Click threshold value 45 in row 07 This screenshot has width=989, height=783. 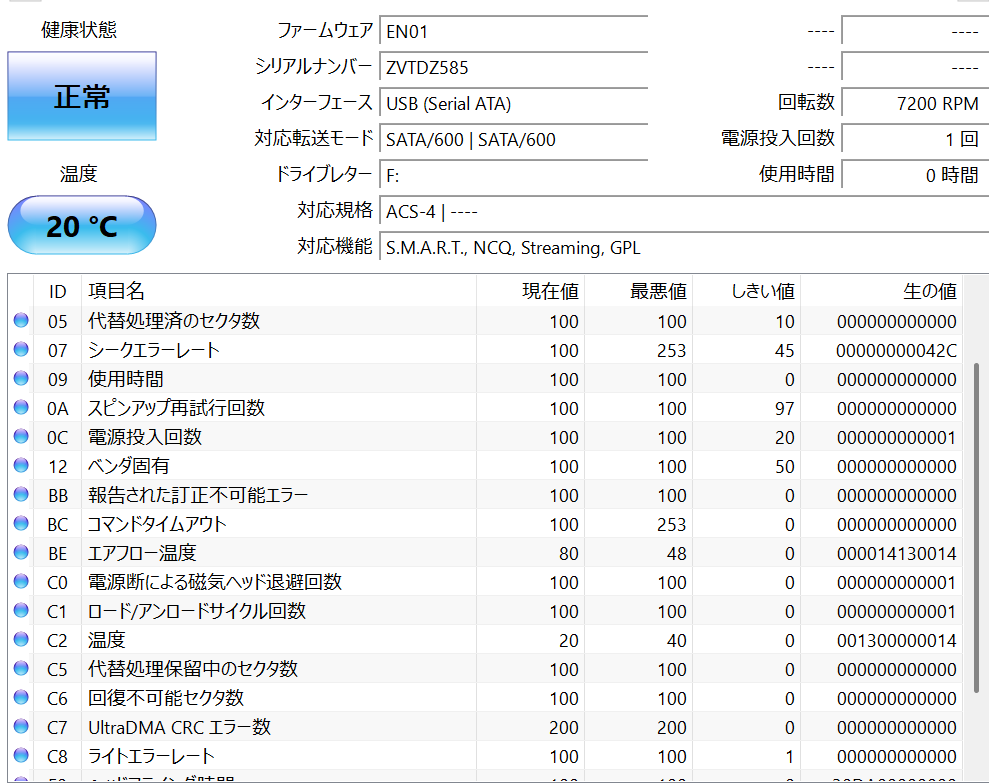point(785,351)
